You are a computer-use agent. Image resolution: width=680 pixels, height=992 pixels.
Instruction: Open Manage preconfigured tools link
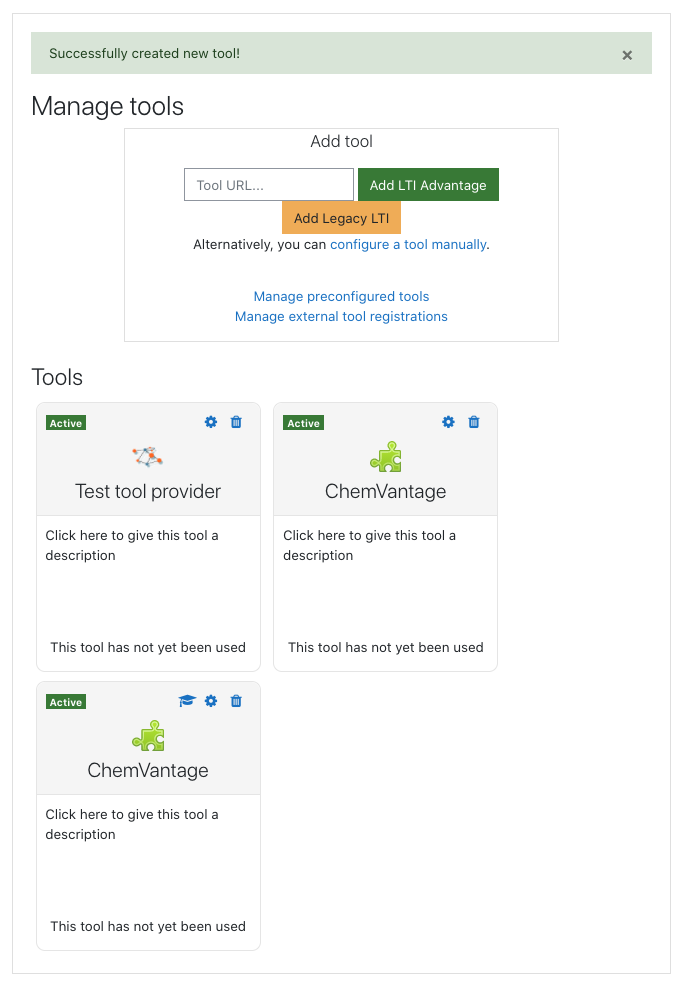(342, 296)
